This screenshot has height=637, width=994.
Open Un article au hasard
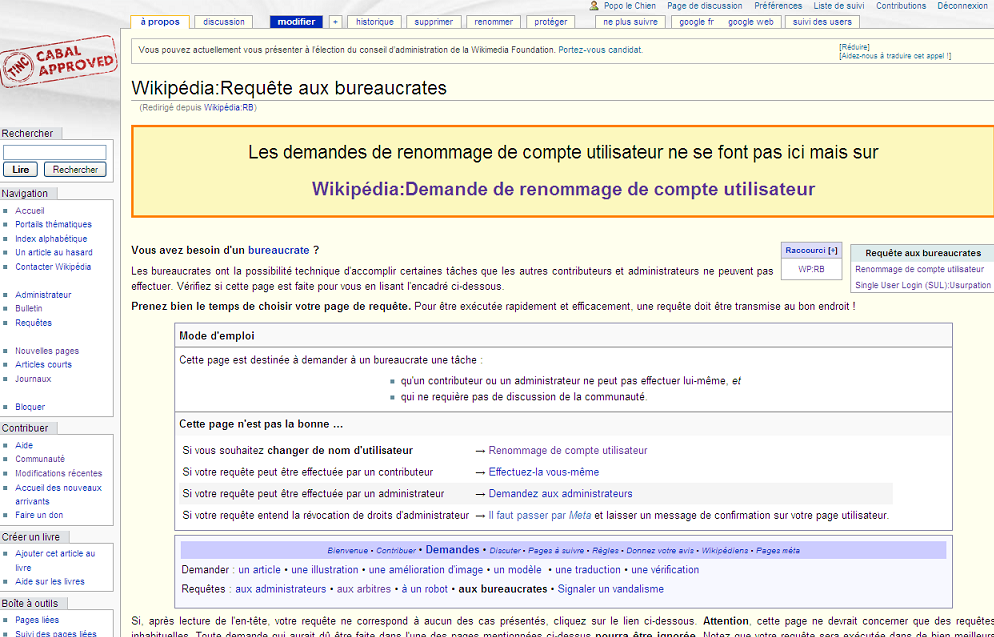[x=54, y=252]
